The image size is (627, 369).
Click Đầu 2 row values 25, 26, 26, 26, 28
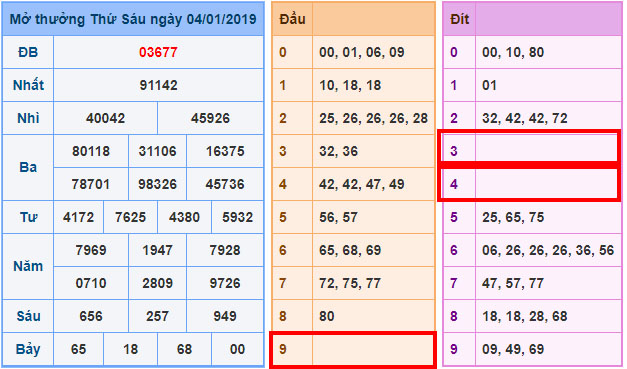[x=373, y=118]
